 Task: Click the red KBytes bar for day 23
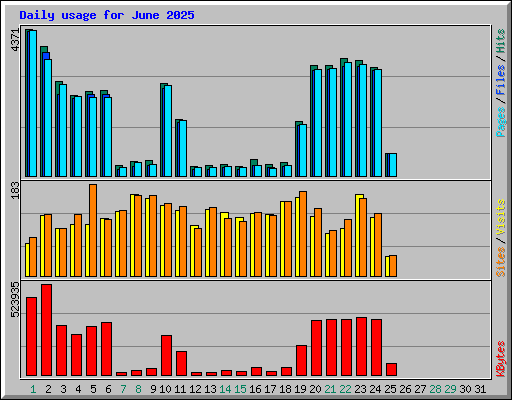[x=361, y=346]
